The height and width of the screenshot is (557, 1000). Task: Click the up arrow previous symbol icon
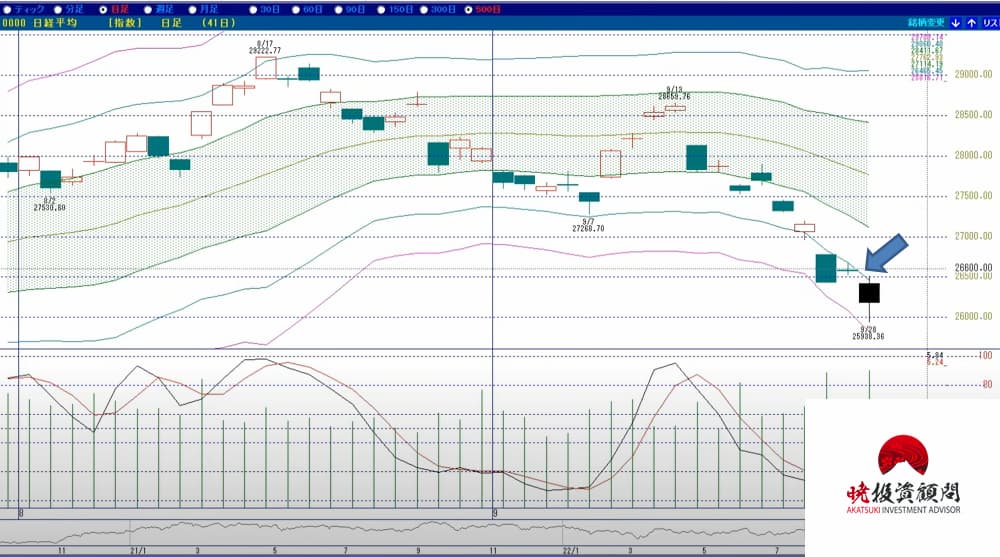click(x=971, y=22)
